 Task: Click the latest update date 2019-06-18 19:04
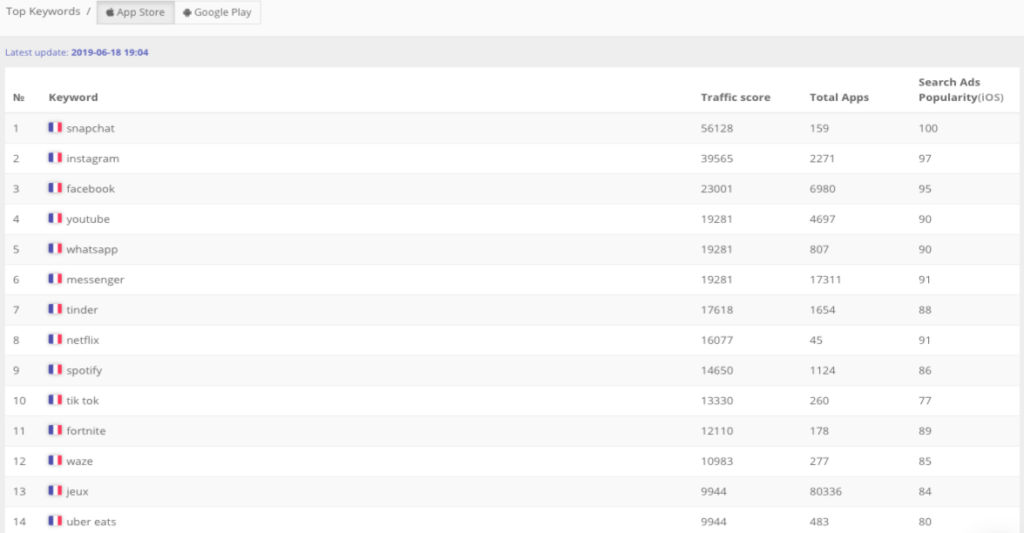click(x=110, y=52)
